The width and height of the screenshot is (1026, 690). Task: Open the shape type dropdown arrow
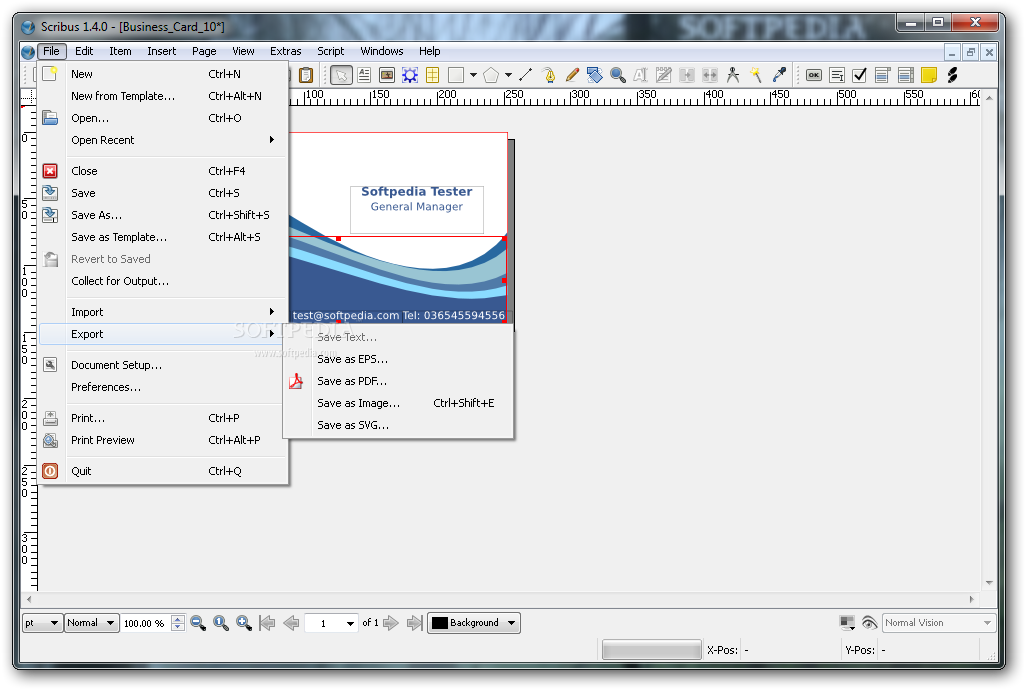click(473, 75)
